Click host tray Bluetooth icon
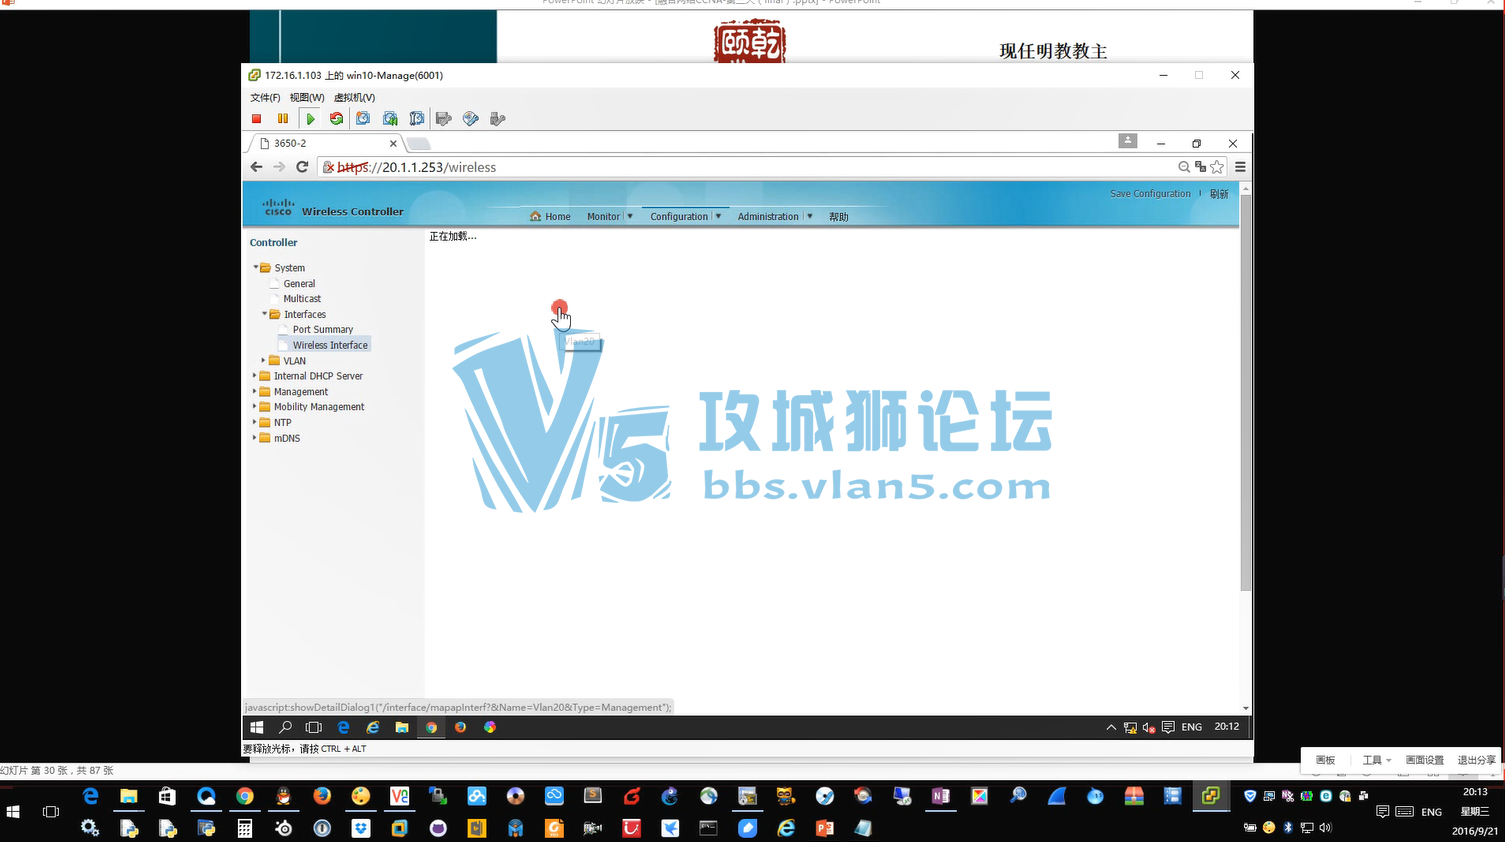The image size is (1505, 842). (x=1288, y=827)
